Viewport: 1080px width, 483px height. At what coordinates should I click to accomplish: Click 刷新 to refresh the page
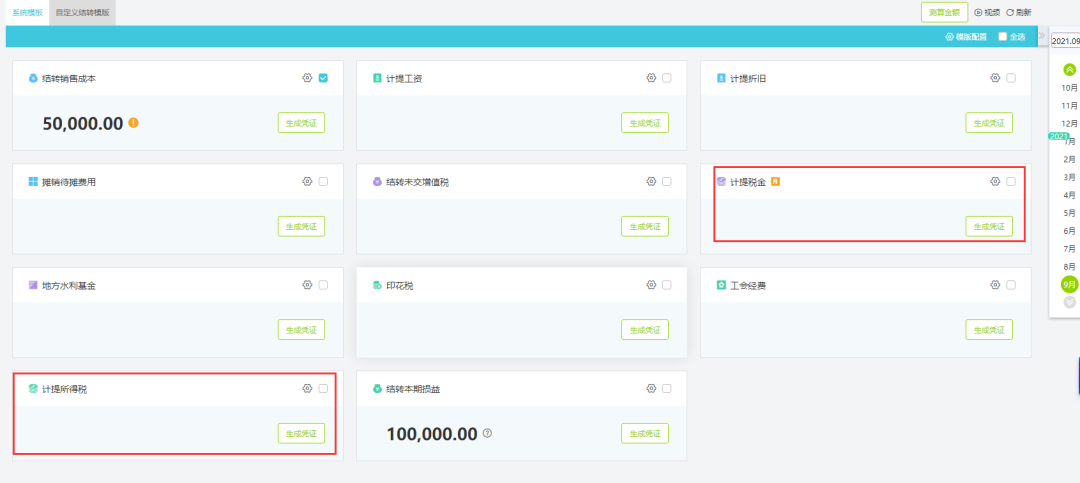[x=1019, y=12]
